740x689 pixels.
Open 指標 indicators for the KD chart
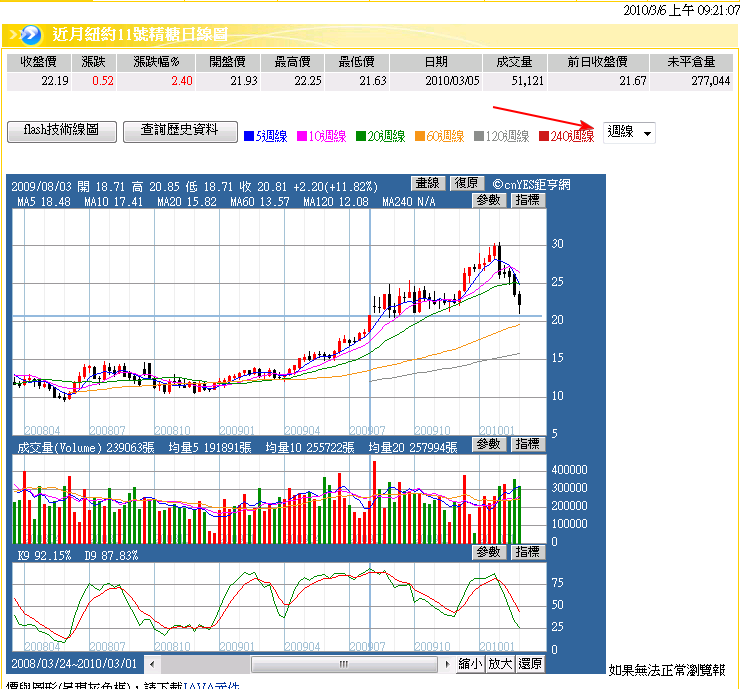click(x=528, y=552)
